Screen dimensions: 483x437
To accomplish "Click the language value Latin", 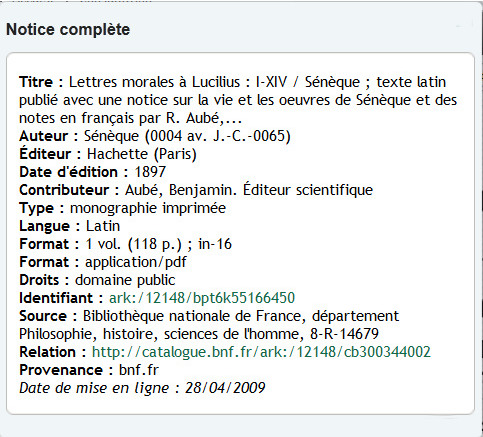I will coord(103,226).
